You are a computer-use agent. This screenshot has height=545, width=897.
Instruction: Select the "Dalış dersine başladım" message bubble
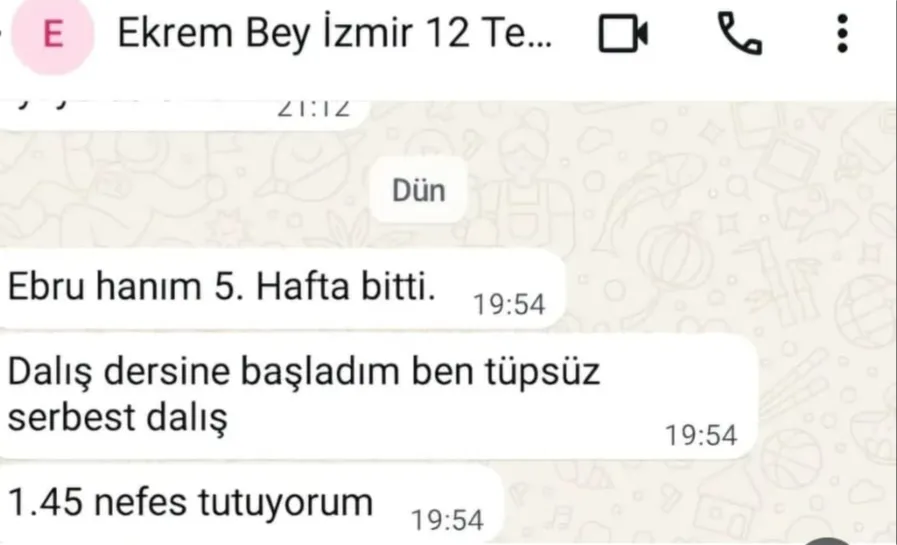pyautogui.click(x=378, y=396)
